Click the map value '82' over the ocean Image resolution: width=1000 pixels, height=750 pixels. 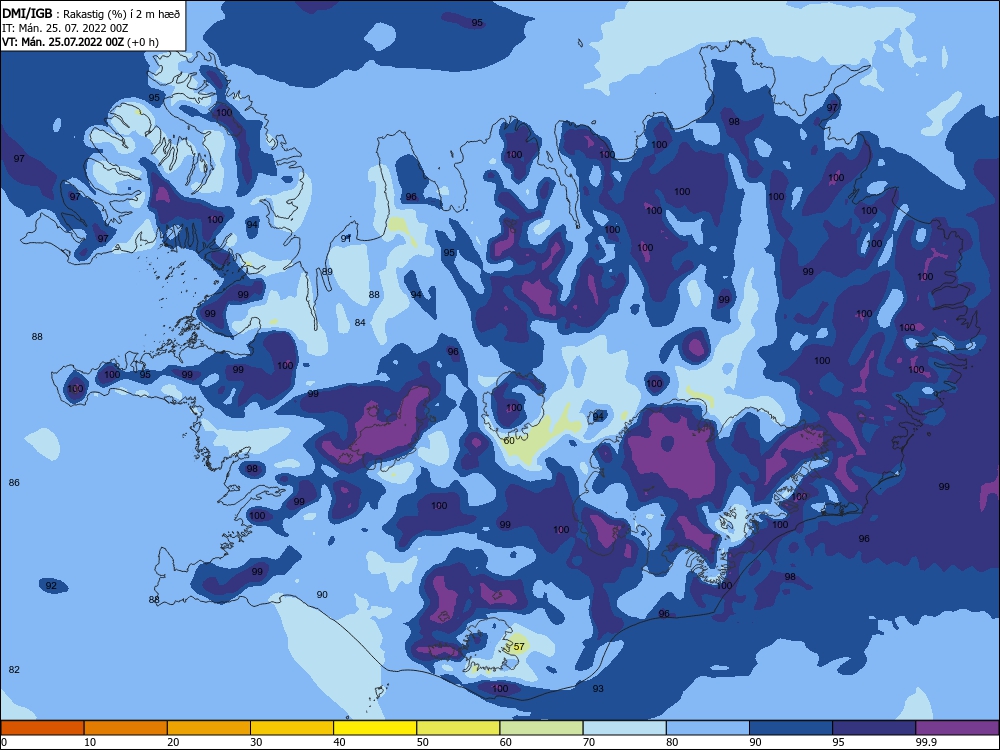14,670
